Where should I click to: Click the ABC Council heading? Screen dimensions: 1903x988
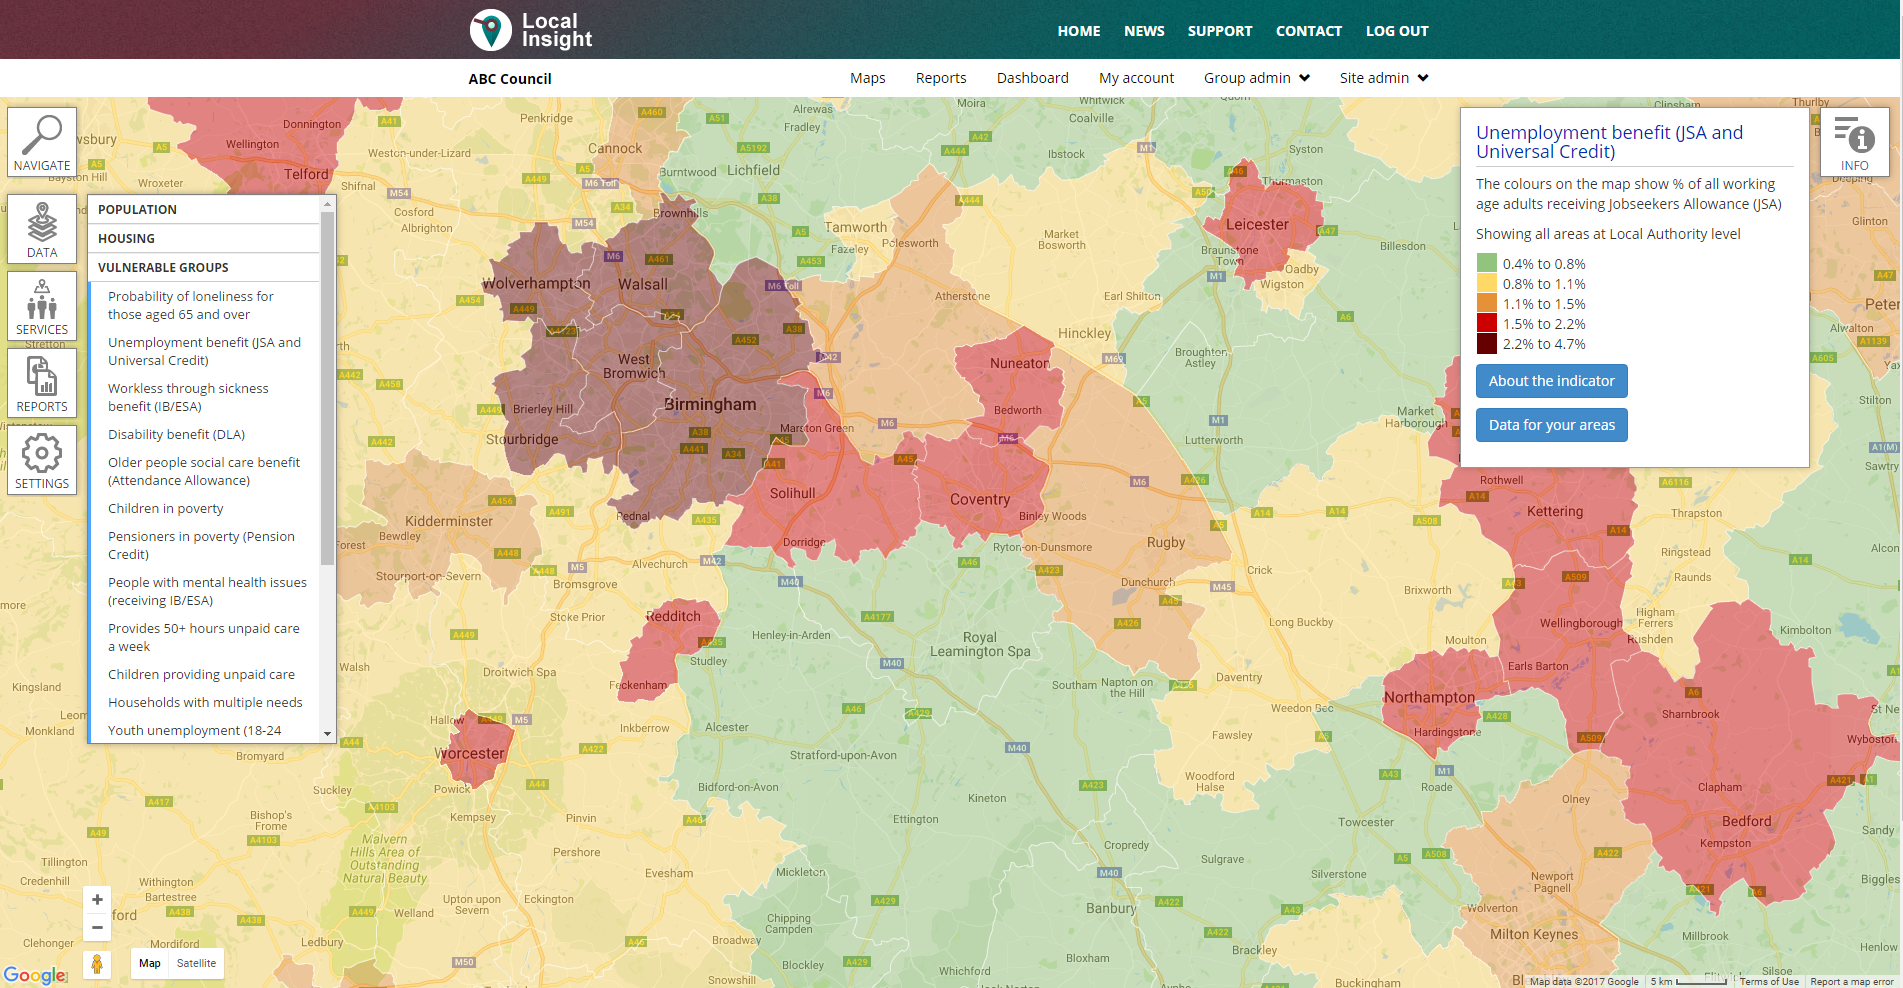pos(510,79)
